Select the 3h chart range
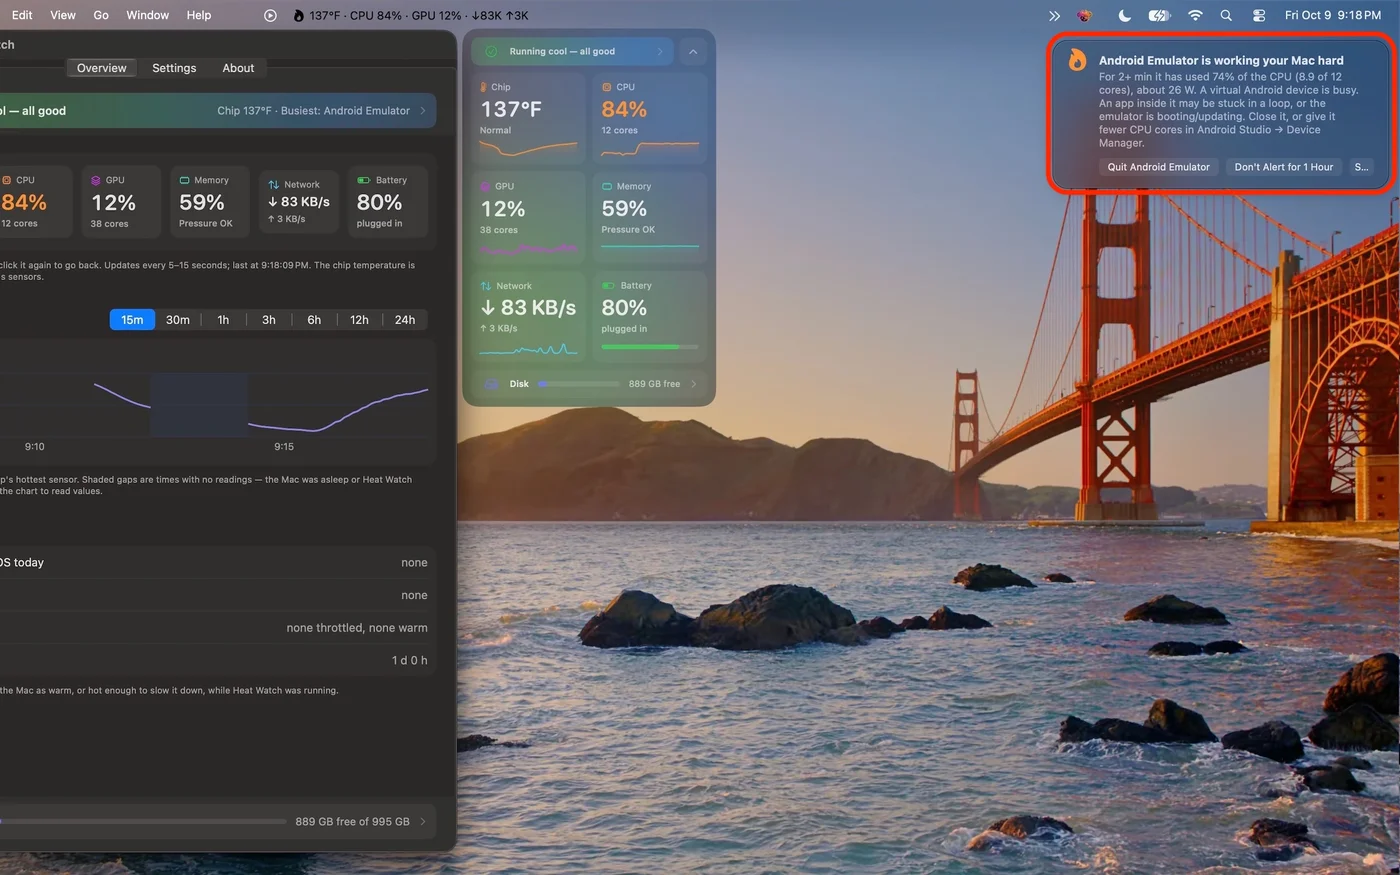Image resolution: width=1400 pixels, height=875 pixels. click(269, 320)
